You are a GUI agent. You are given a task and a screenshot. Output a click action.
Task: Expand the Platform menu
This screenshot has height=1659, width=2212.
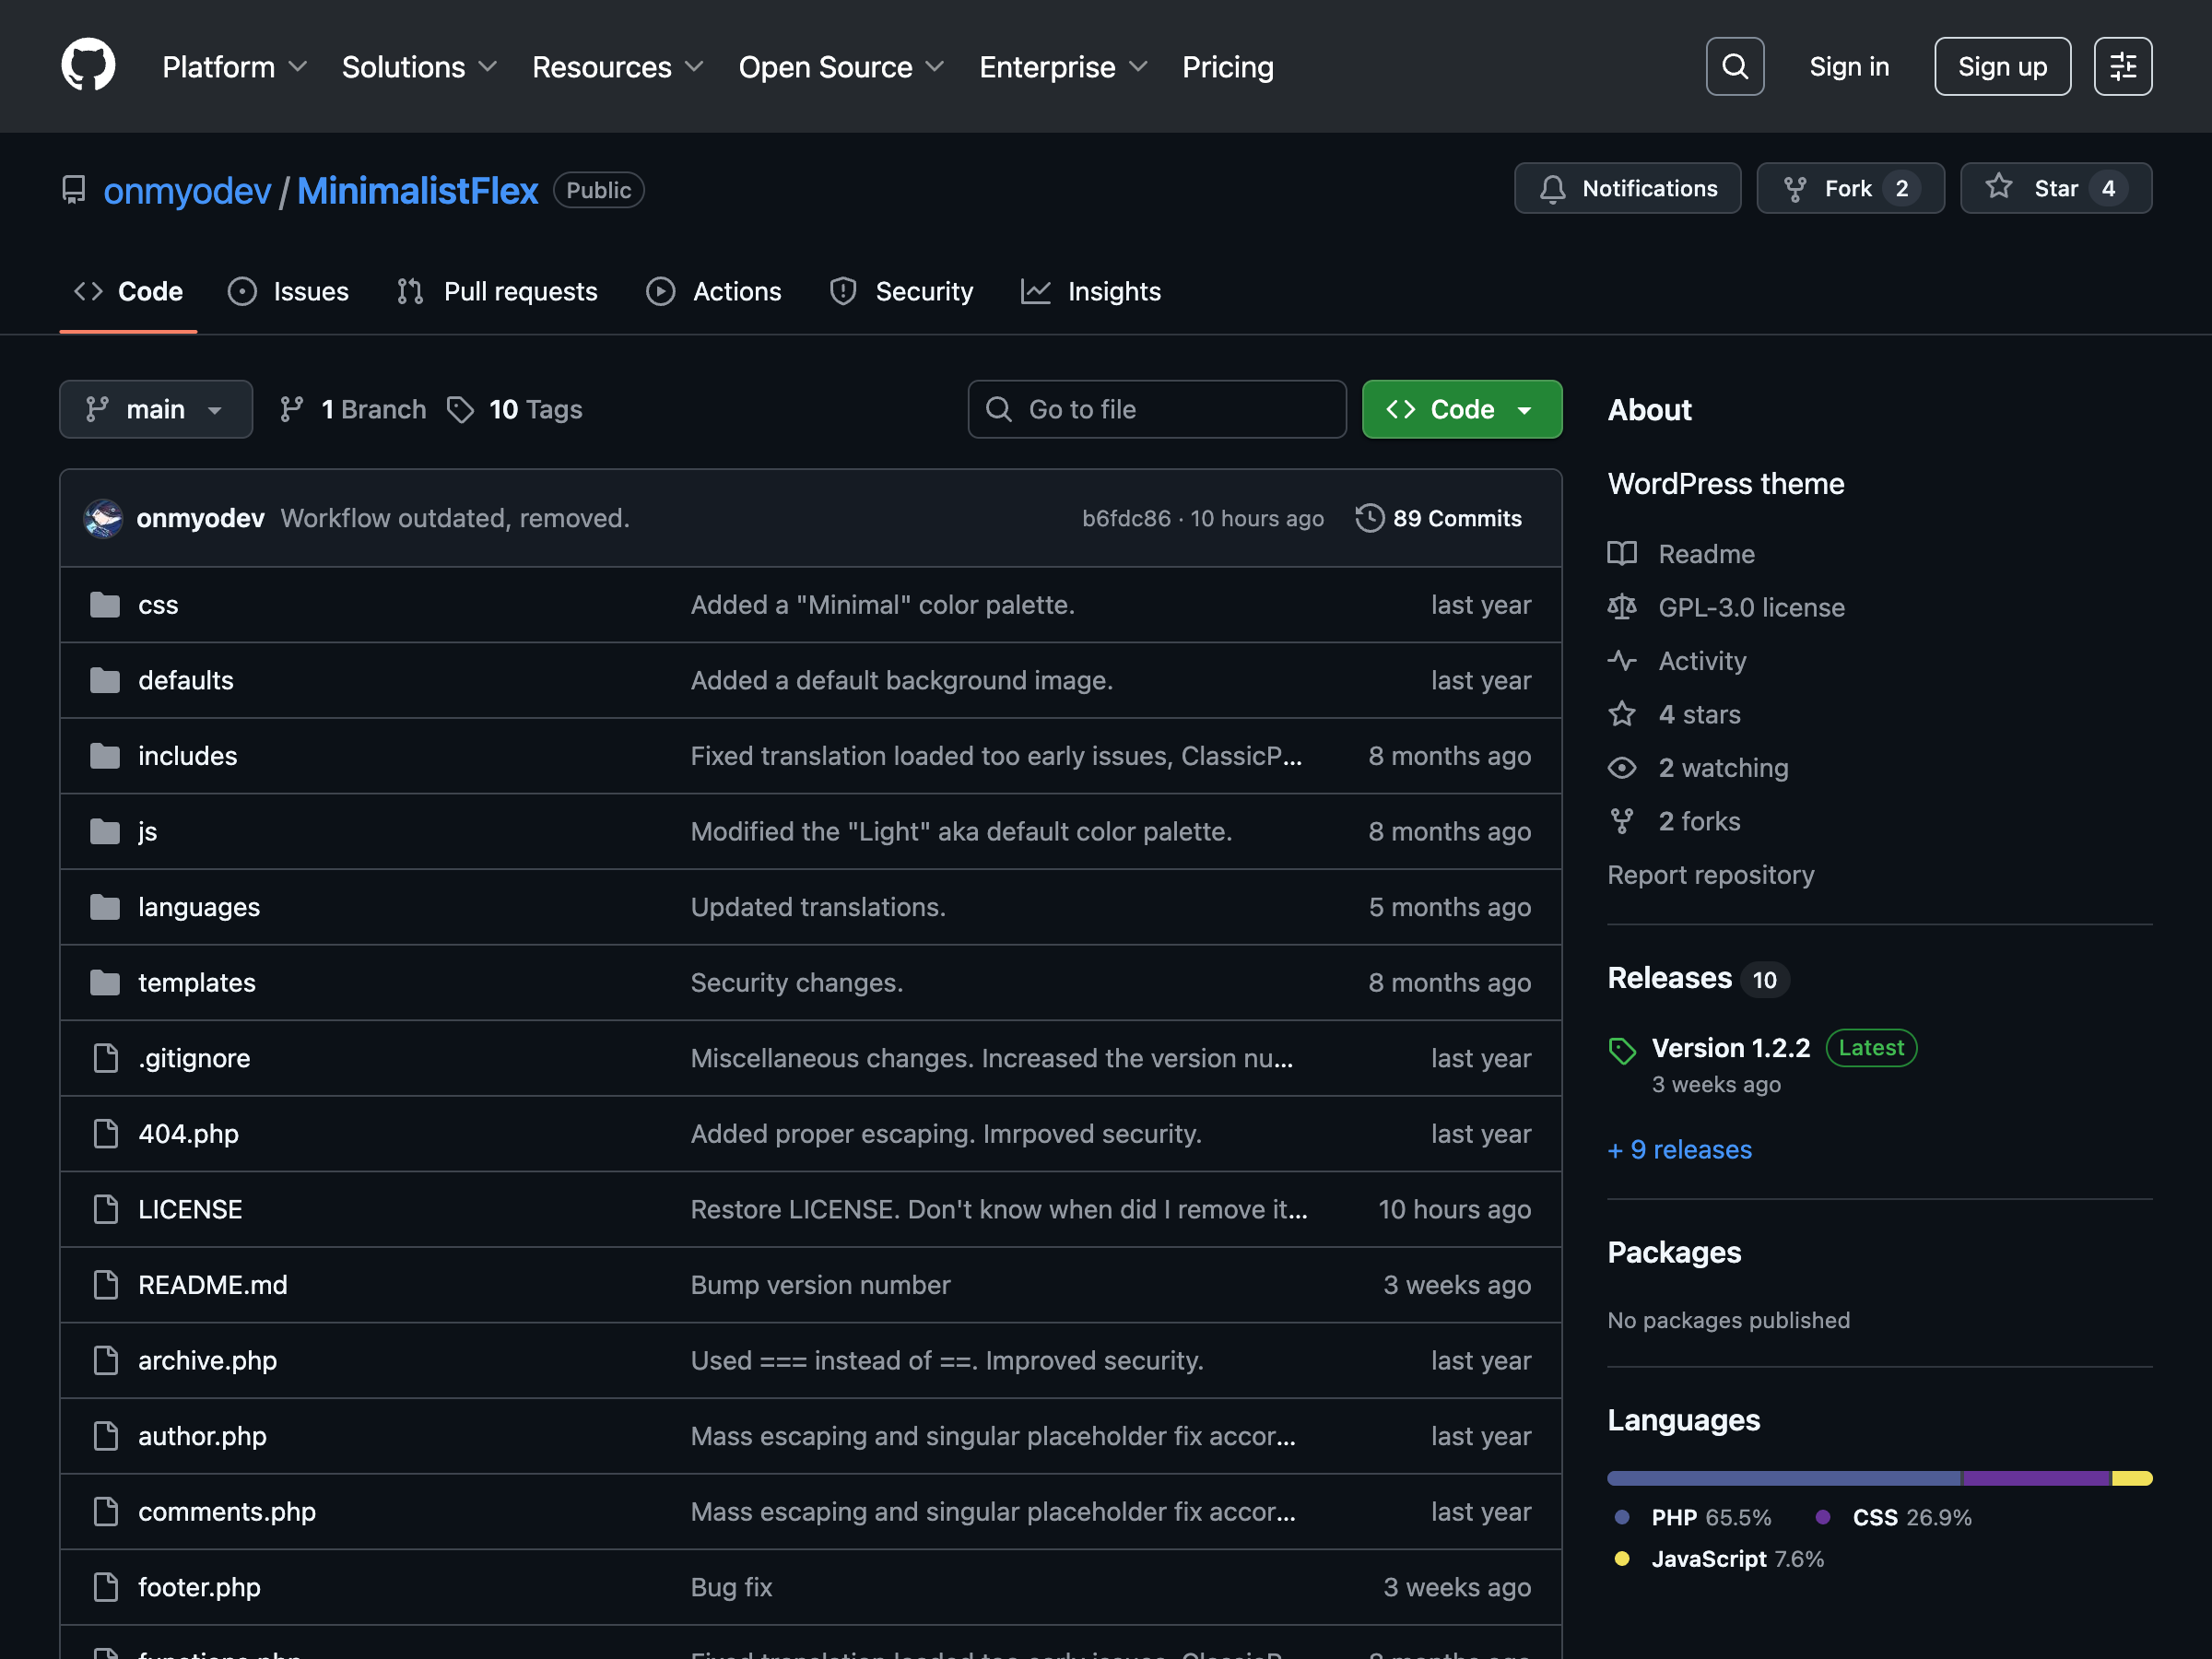click(x=234, y=67)
